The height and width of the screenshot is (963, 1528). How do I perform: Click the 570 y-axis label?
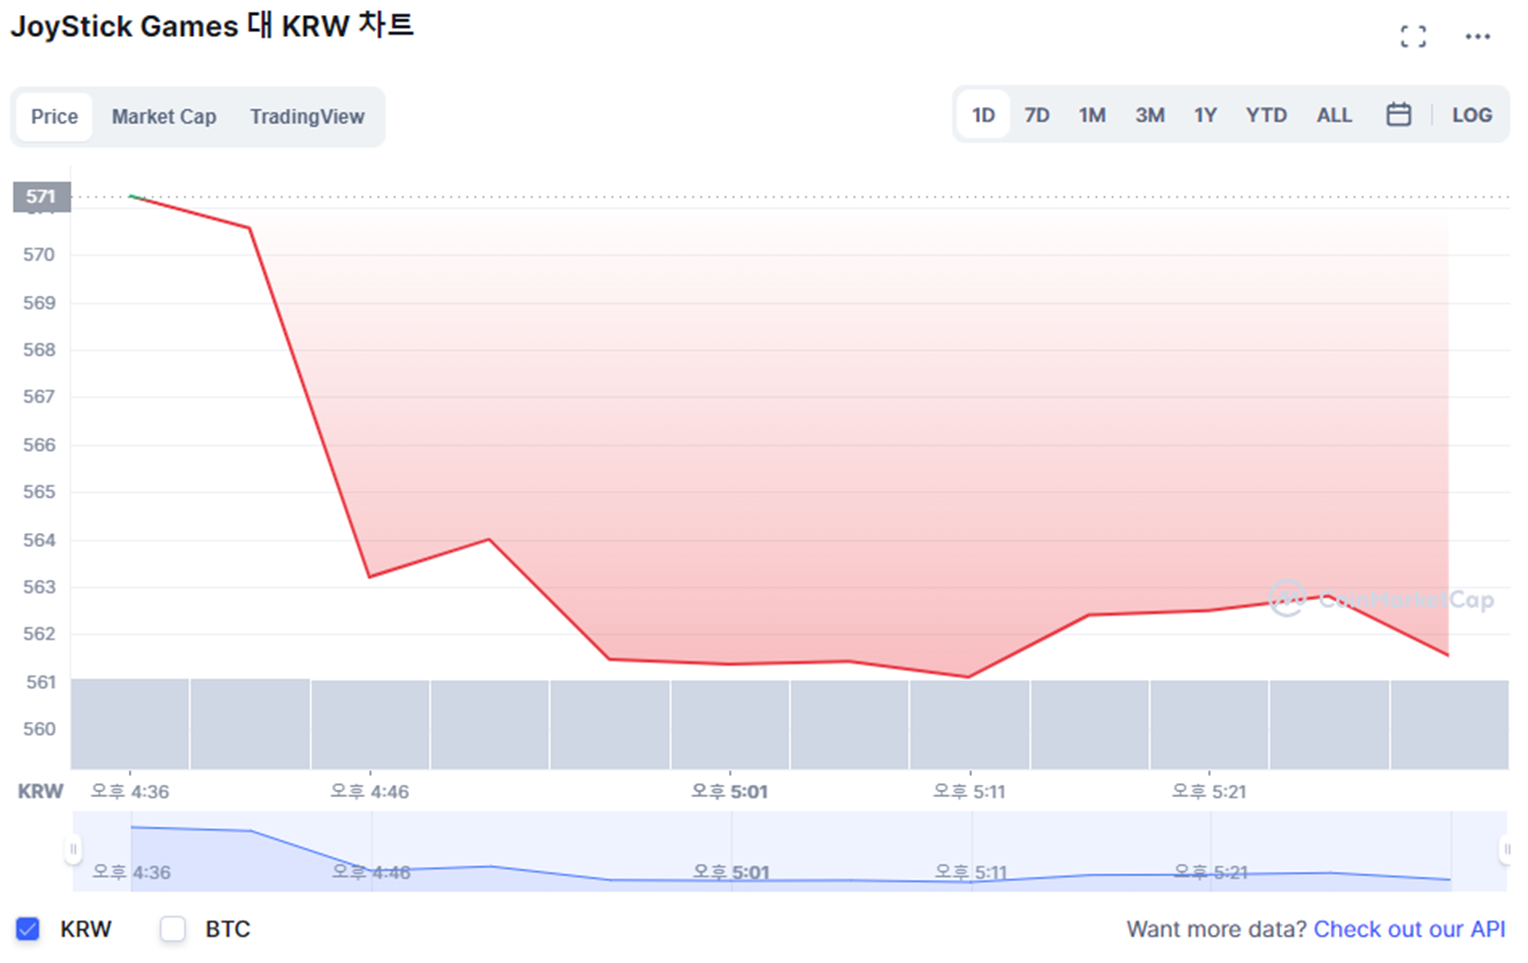pos(39,255)
